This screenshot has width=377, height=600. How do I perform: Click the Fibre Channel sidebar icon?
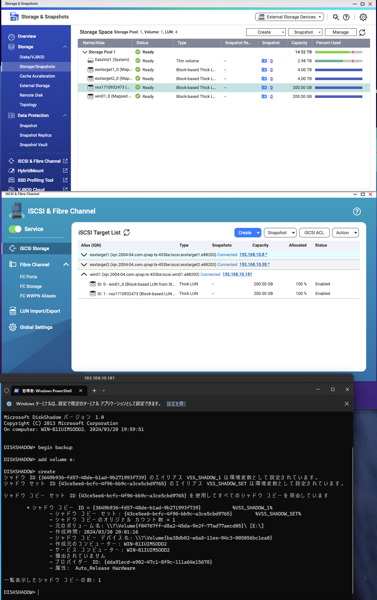pyautogui.click(x=13, y=264)
